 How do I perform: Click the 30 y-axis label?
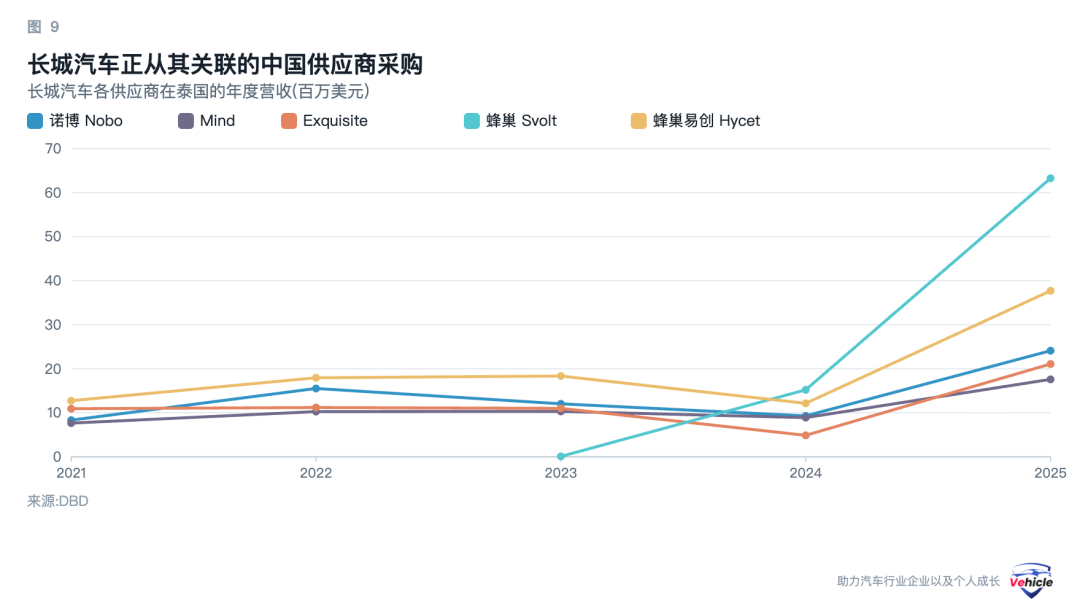tap(53, 325)
